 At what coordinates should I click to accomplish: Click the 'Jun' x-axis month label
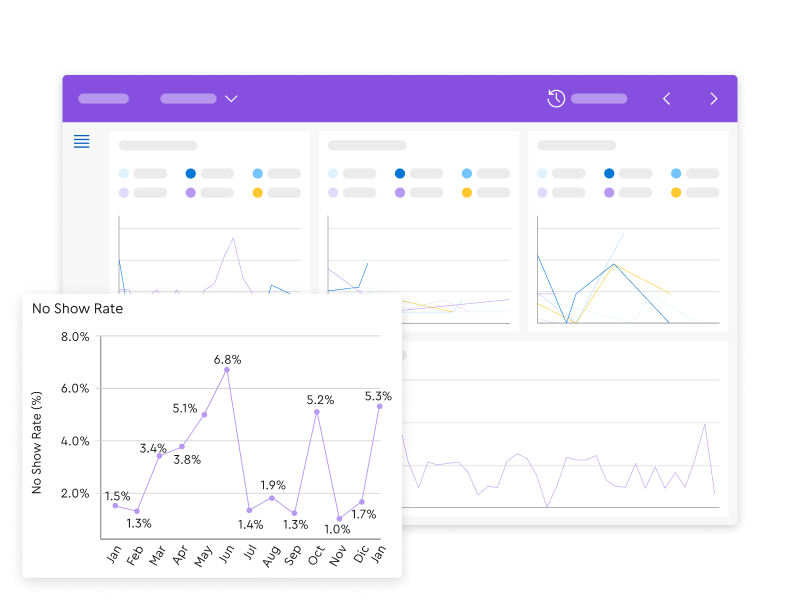pyautogui.click(x=227, y=554)
